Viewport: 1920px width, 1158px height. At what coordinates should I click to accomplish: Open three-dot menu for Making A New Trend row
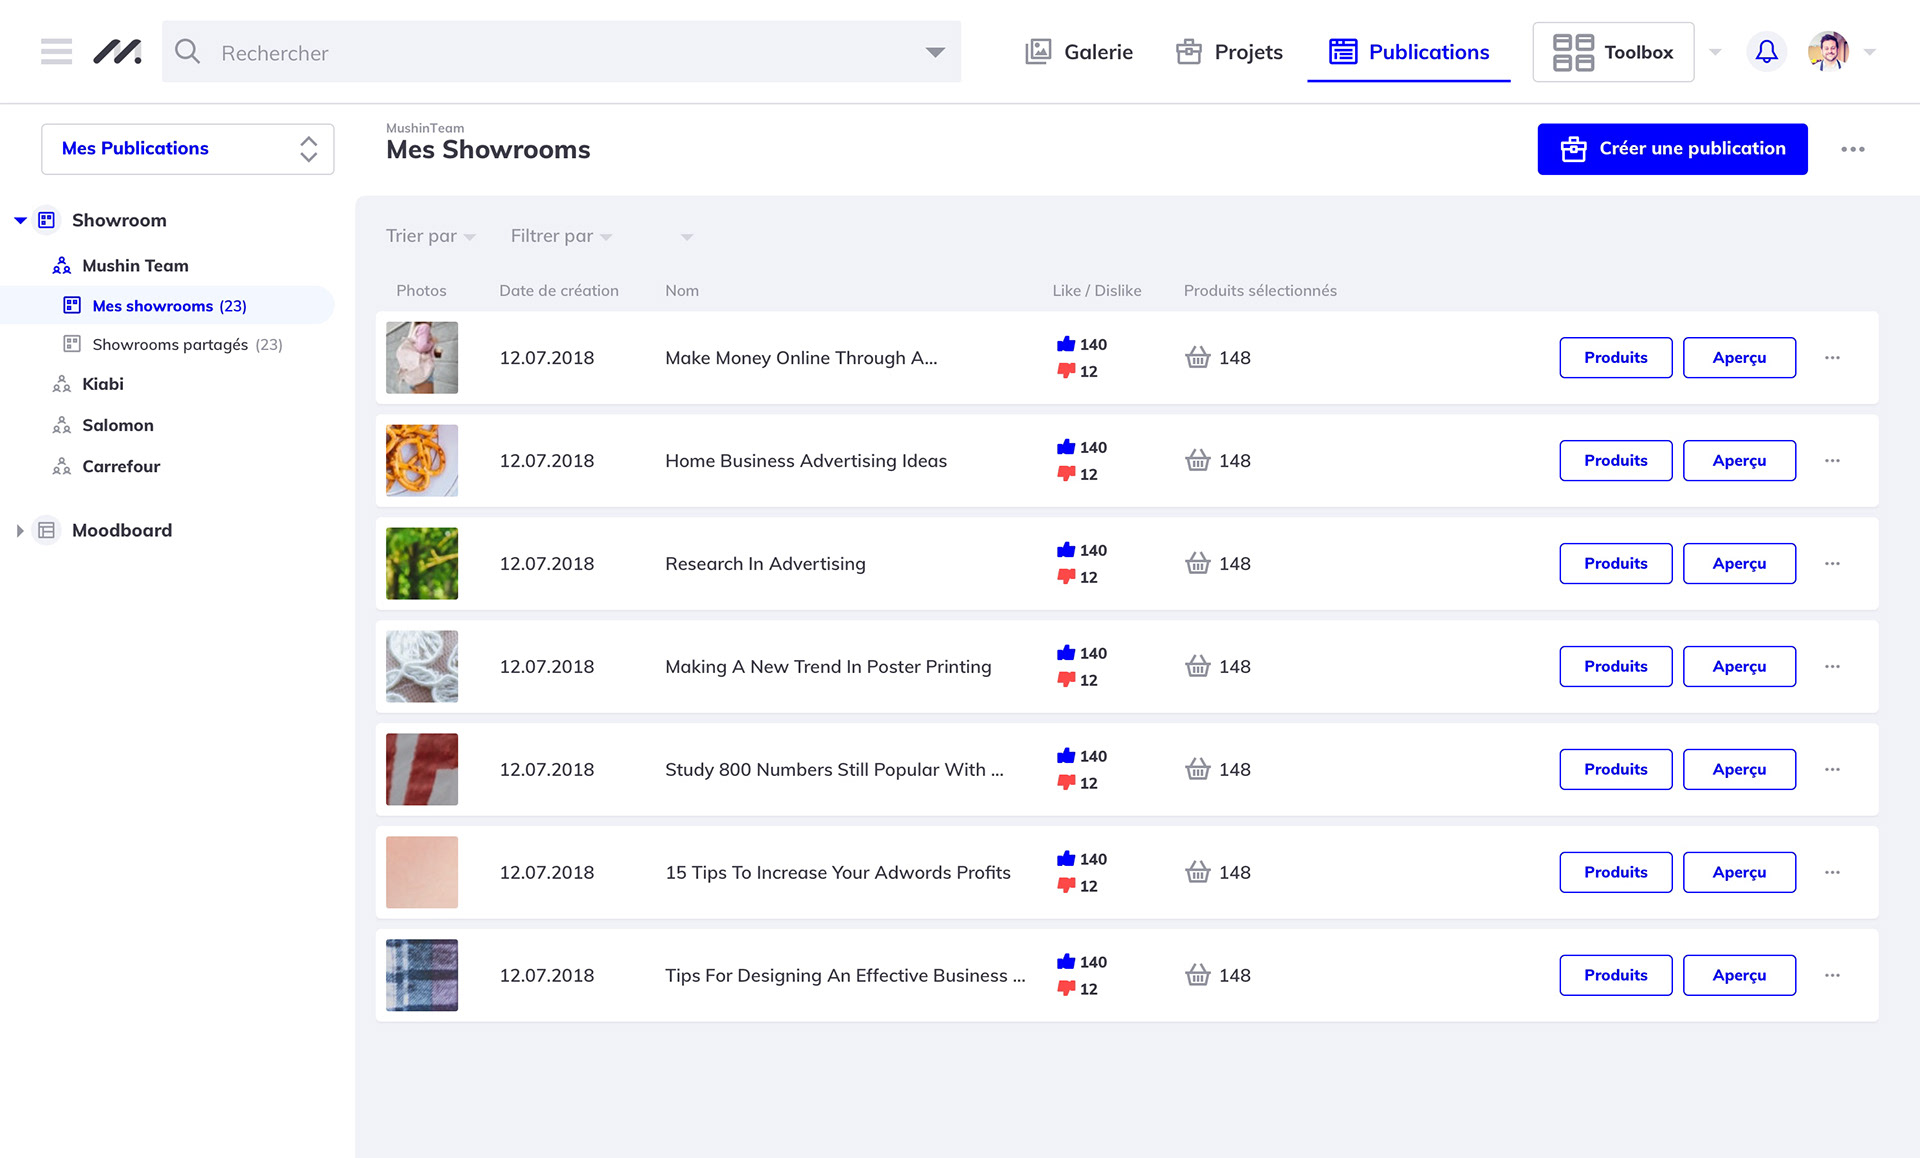(x=1832, y=666)
